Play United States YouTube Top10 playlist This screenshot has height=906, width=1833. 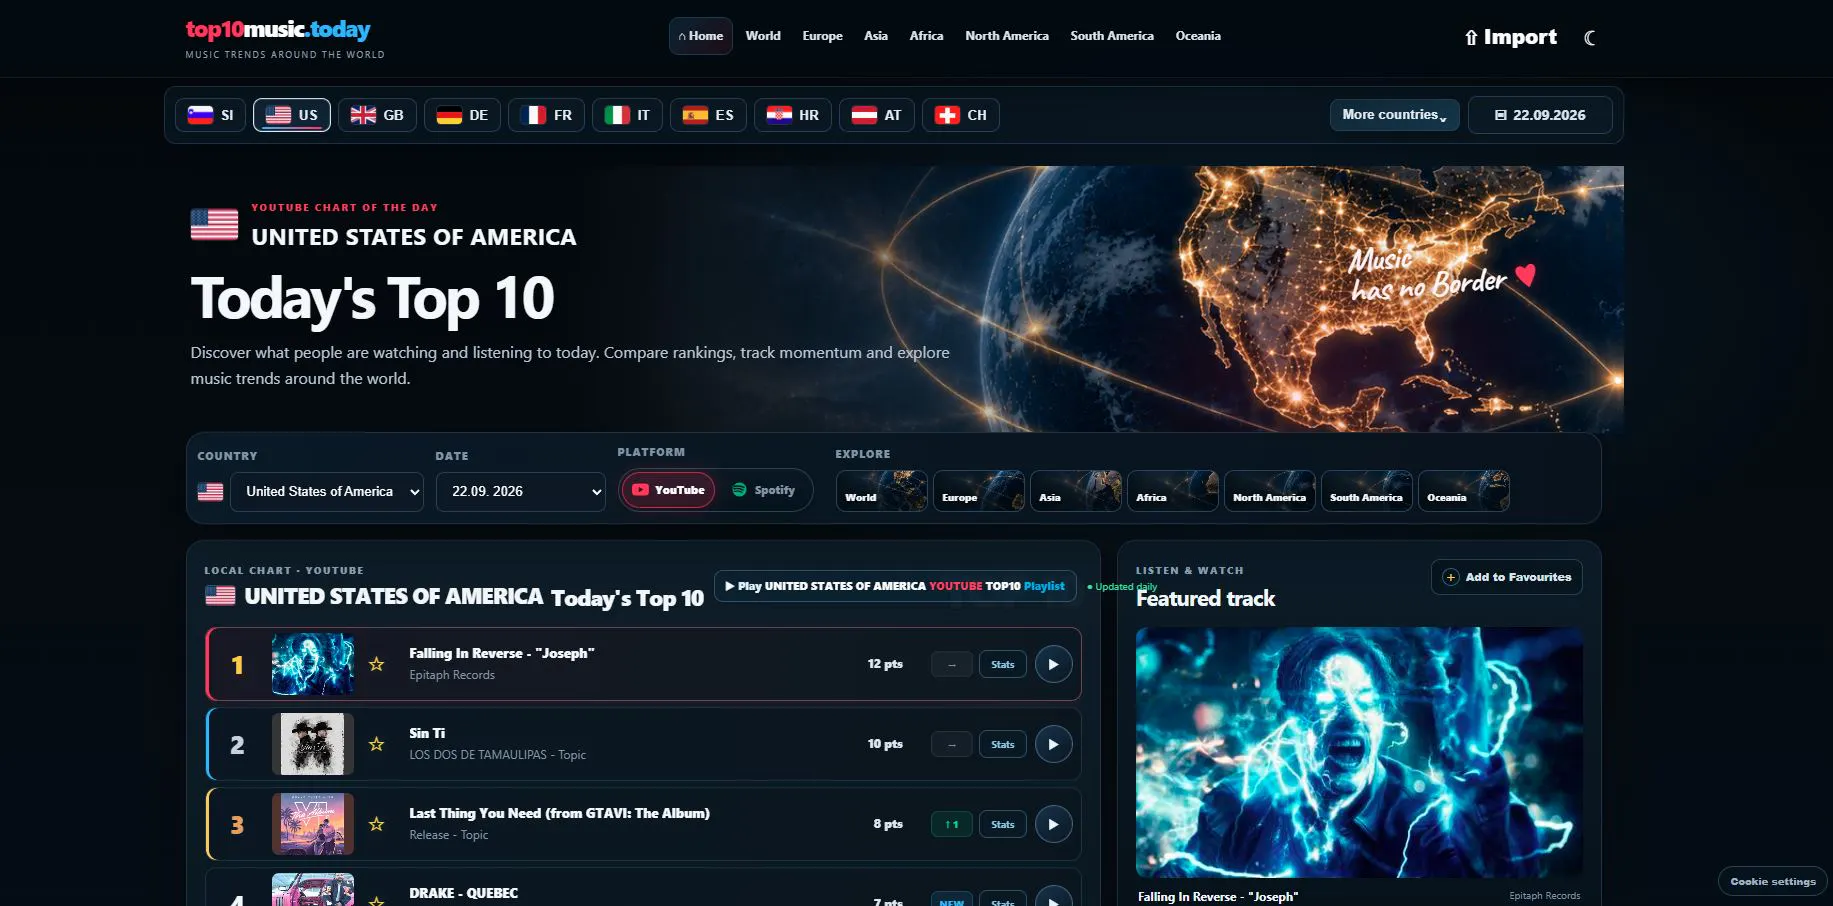pyautogui.click(x=895, y=586)
